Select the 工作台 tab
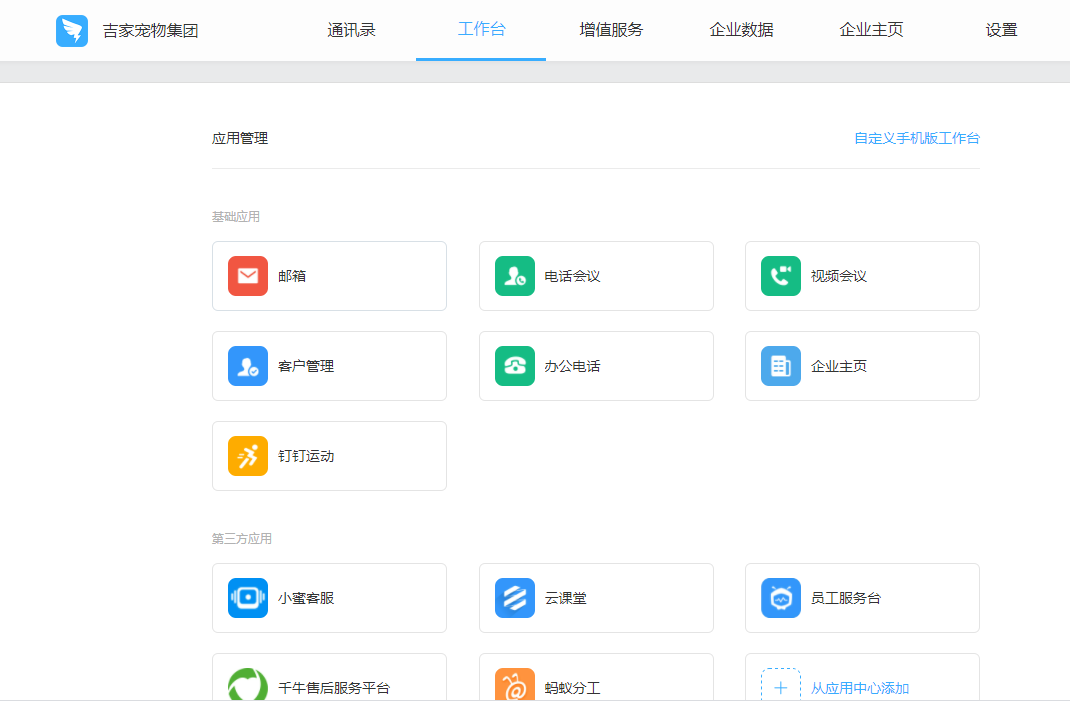The width and height of the screenshot is (1070, 702). (481, 29)
